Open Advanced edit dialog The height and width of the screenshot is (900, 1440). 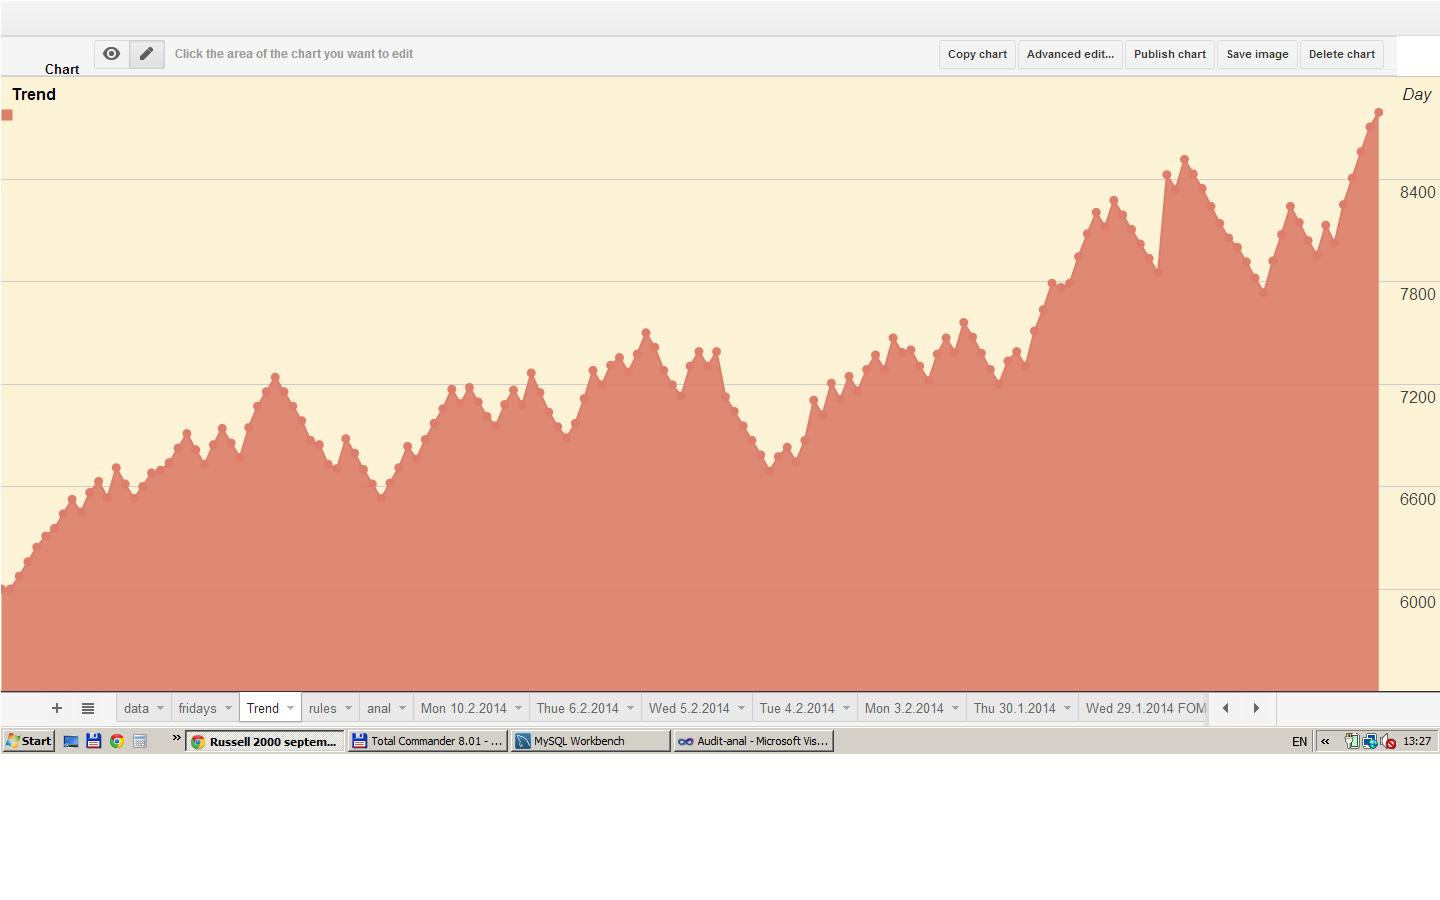point(1070,54)
